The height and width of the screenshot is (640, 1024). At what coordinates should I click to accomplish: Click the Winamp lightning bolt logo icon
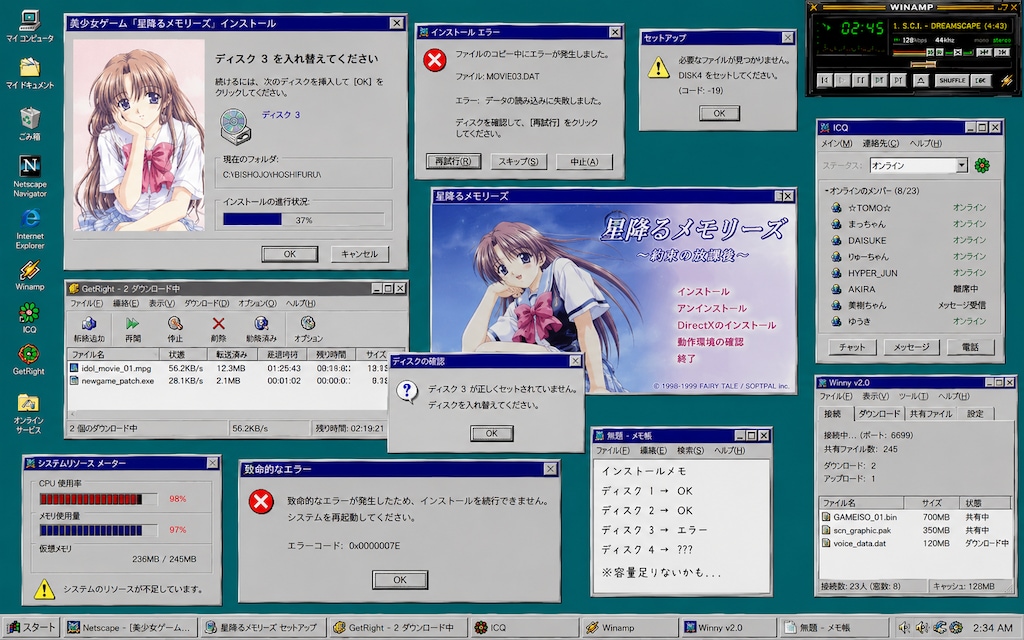[1006, 80]
